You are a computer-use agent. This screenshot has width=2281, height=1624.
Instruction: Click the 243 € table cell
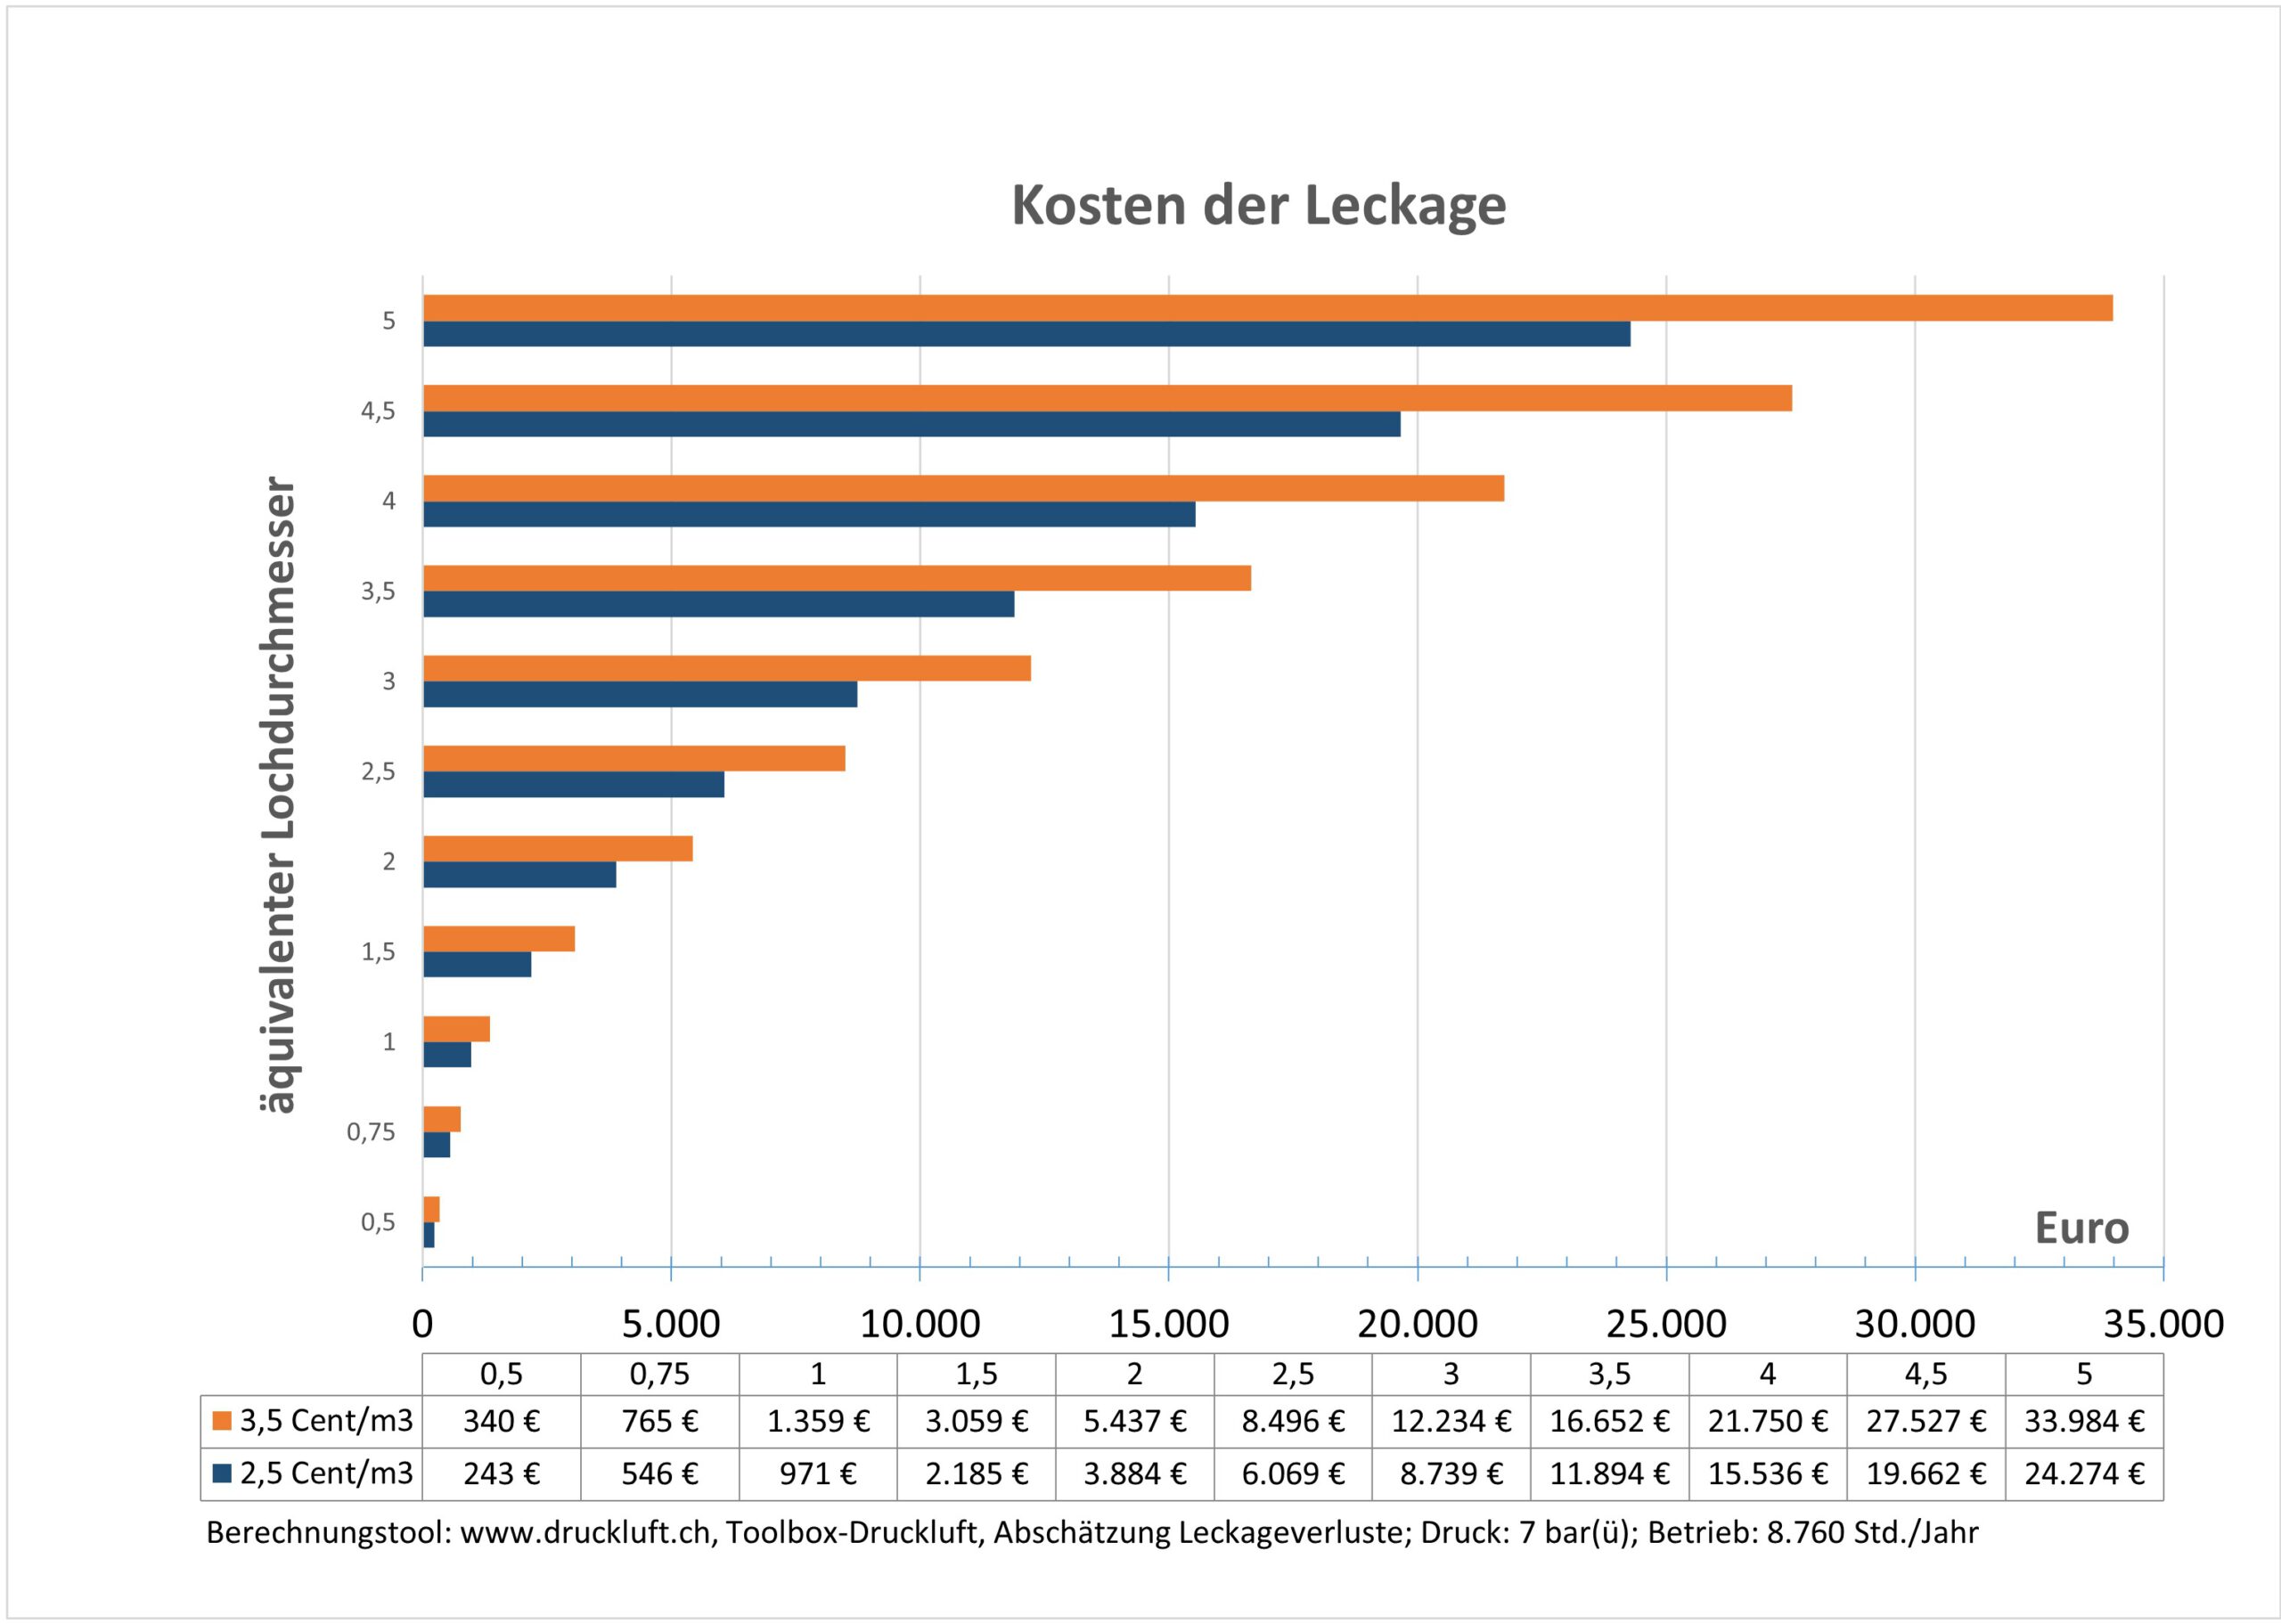coord(501,1474)
